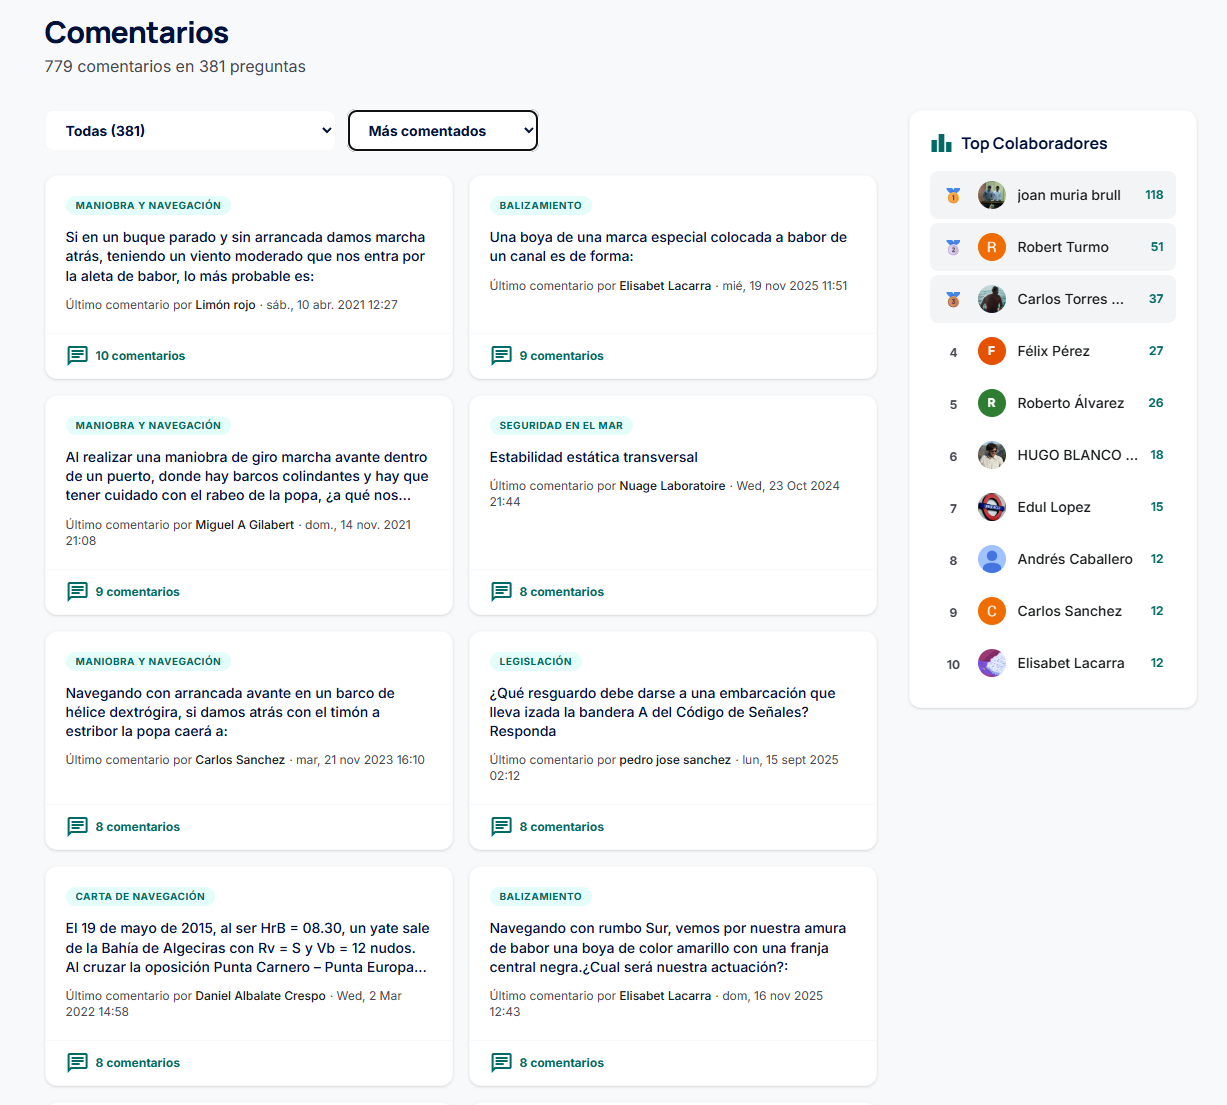Open the Todas (381) filter dropdown
This screenshot has height=1105, width=1227.
coord(190,130)
